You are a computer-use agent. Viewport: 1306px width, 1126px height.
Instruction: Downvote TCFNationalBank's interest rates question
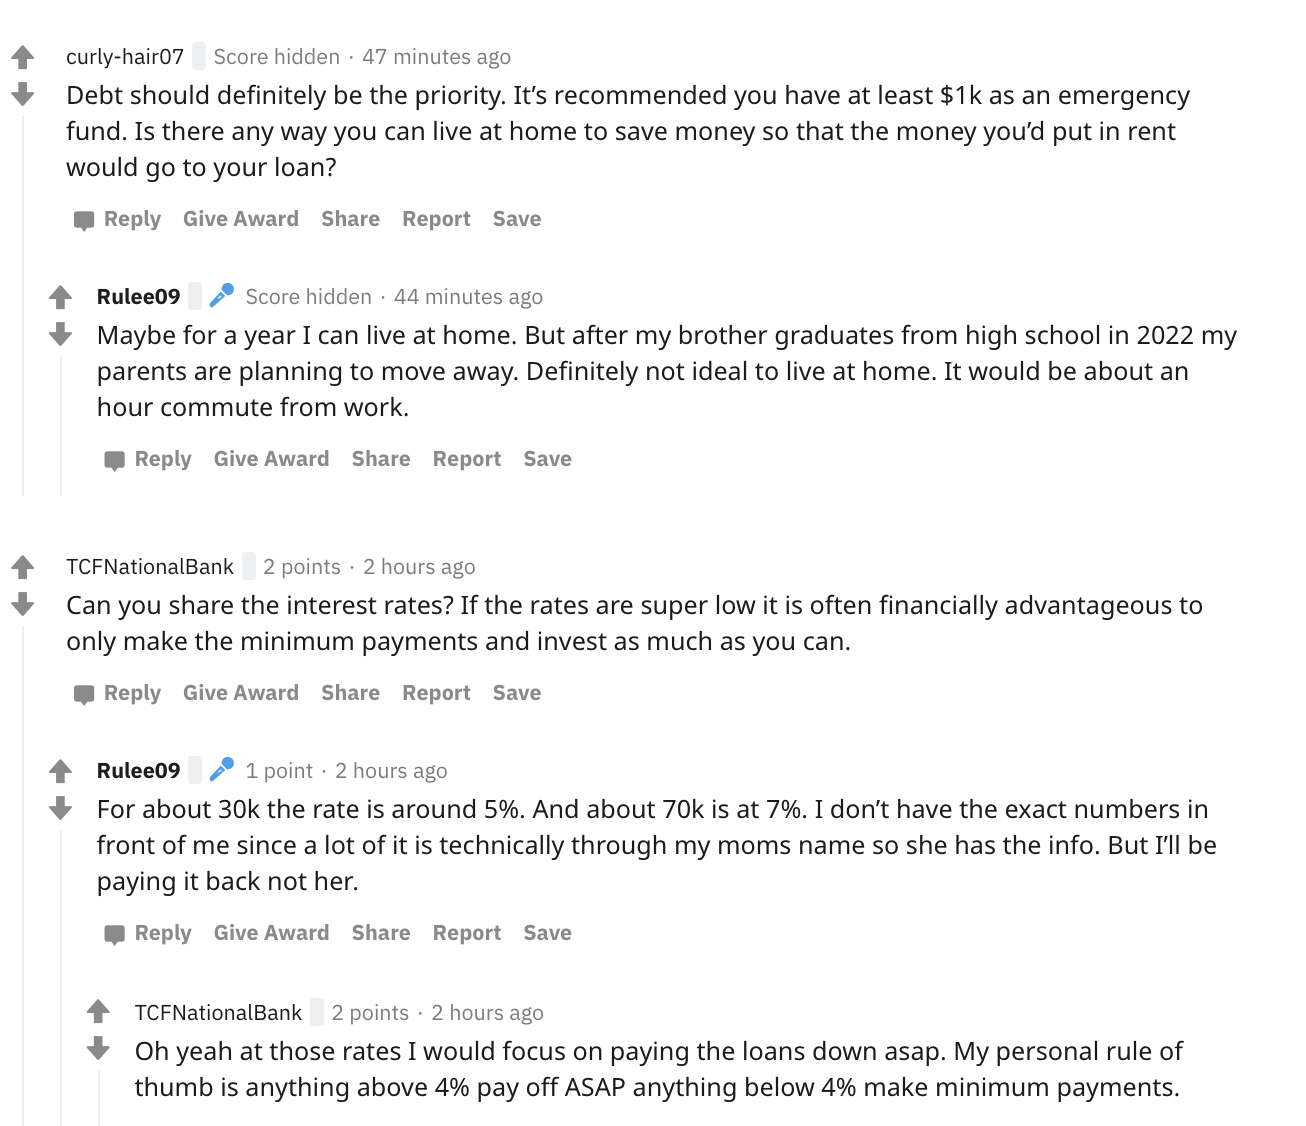23,604
